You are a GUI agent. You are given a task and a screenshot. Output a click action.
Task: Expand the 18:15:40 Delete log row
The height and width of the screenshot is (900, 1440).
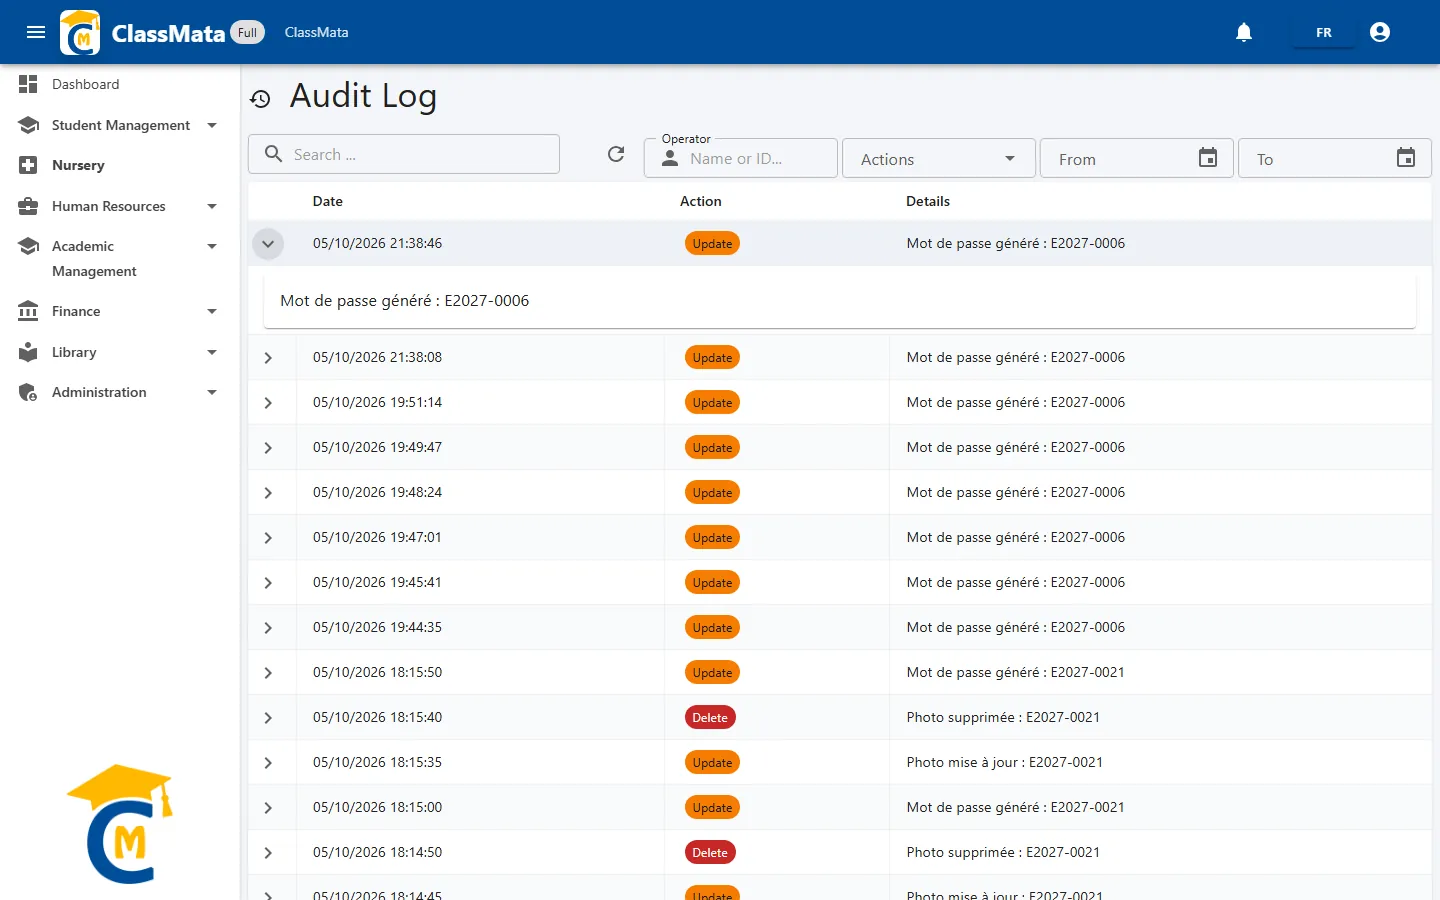coord(268,718)
